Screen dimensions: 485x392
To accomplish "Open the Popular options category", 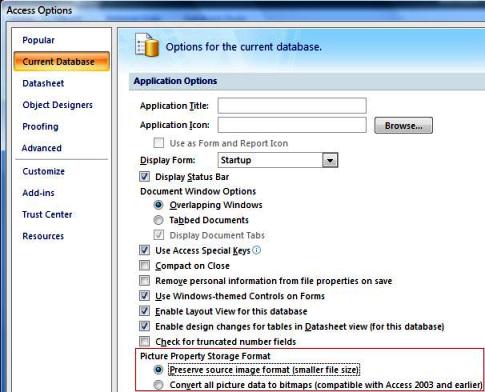I will 38,40.
